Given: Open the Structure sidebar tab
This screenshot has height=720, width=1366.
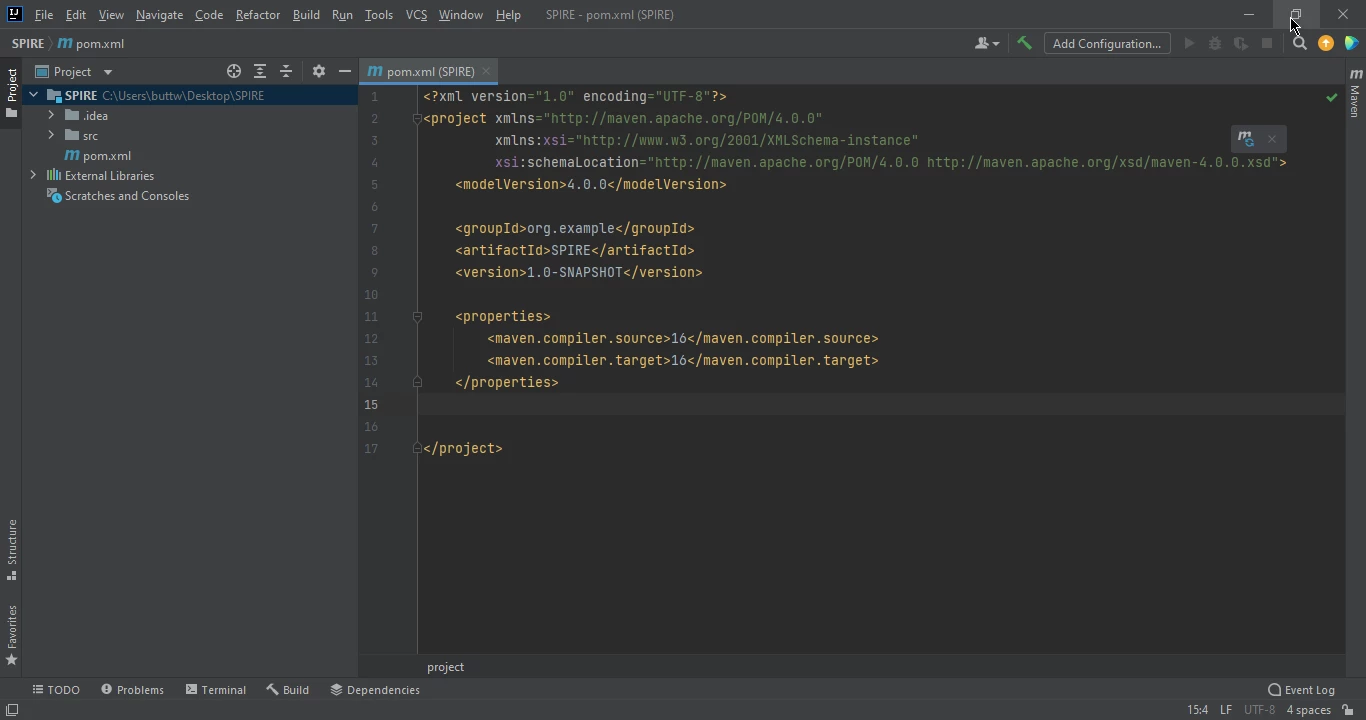Looking at the screenshot, I should coord(11,550).
